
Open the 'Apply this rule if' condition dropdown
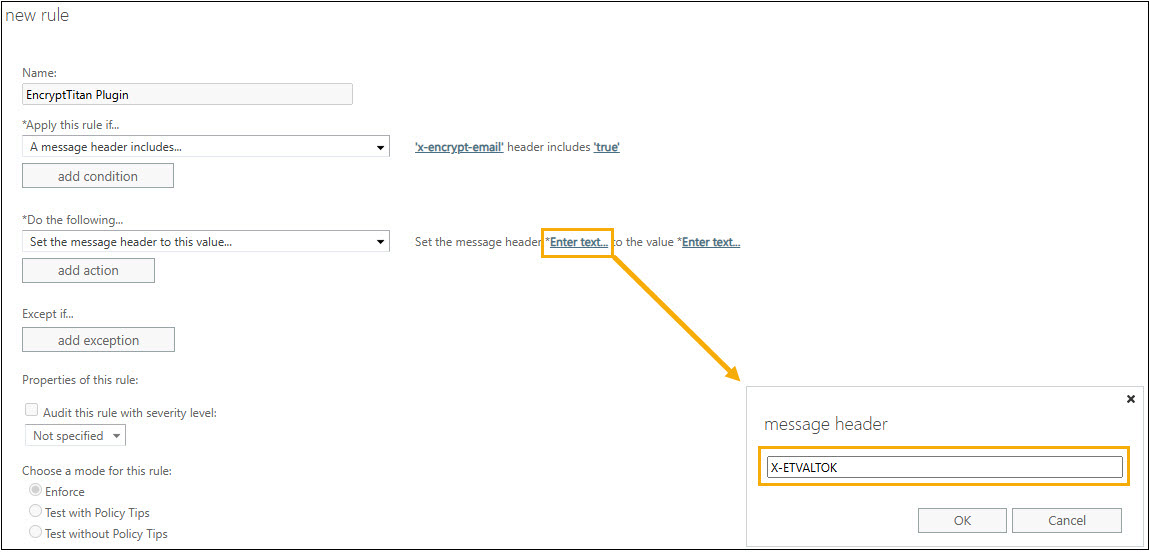[206, 147]
